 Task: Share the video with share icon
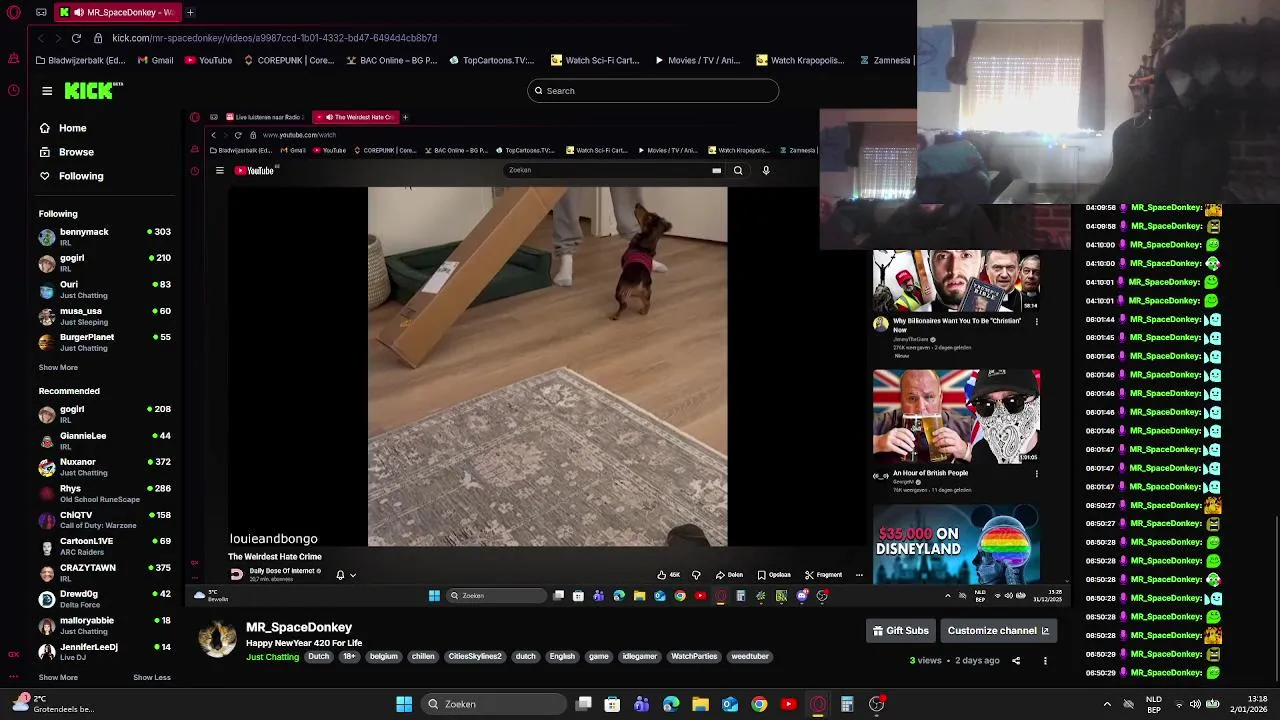[1016, 661]
